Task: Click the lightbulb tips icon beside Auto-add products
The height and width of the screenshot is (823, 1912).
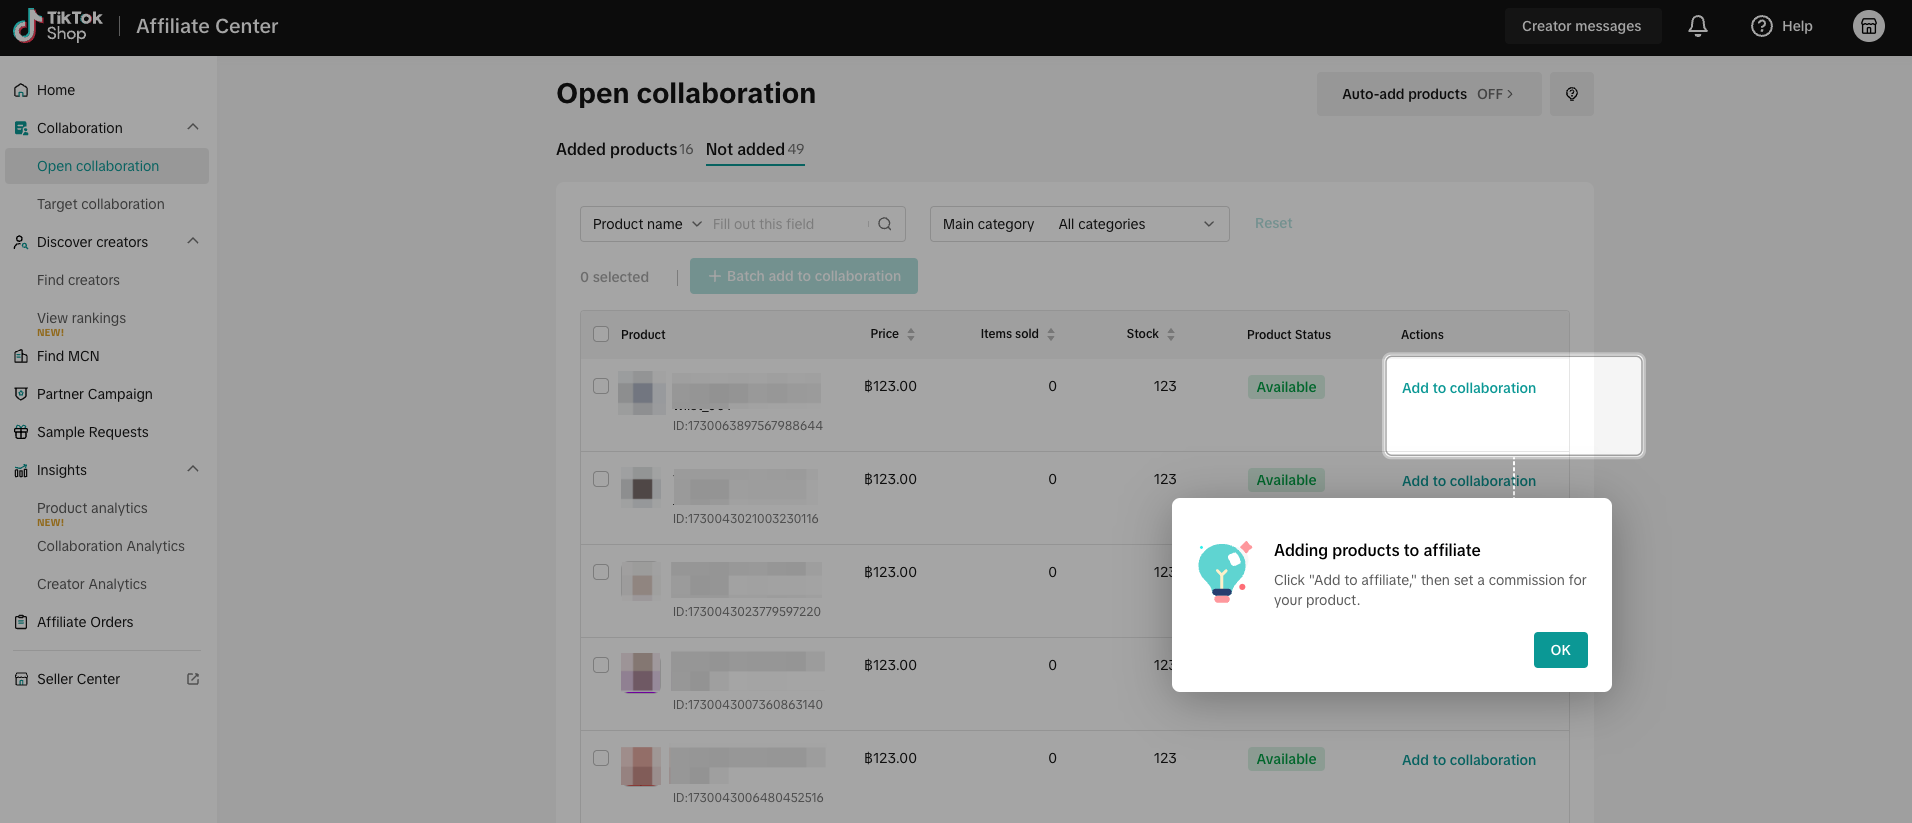Action: click(x=1571, y=94)
